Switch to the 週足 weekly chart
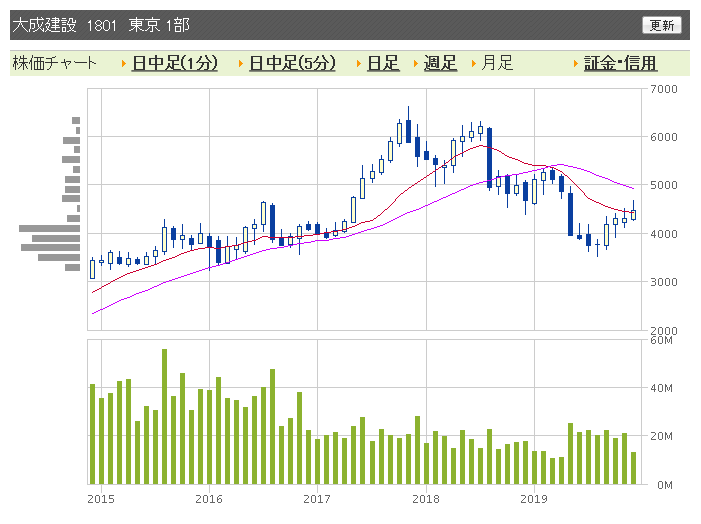This screenshot has height=524, width=701. (440, 63)
